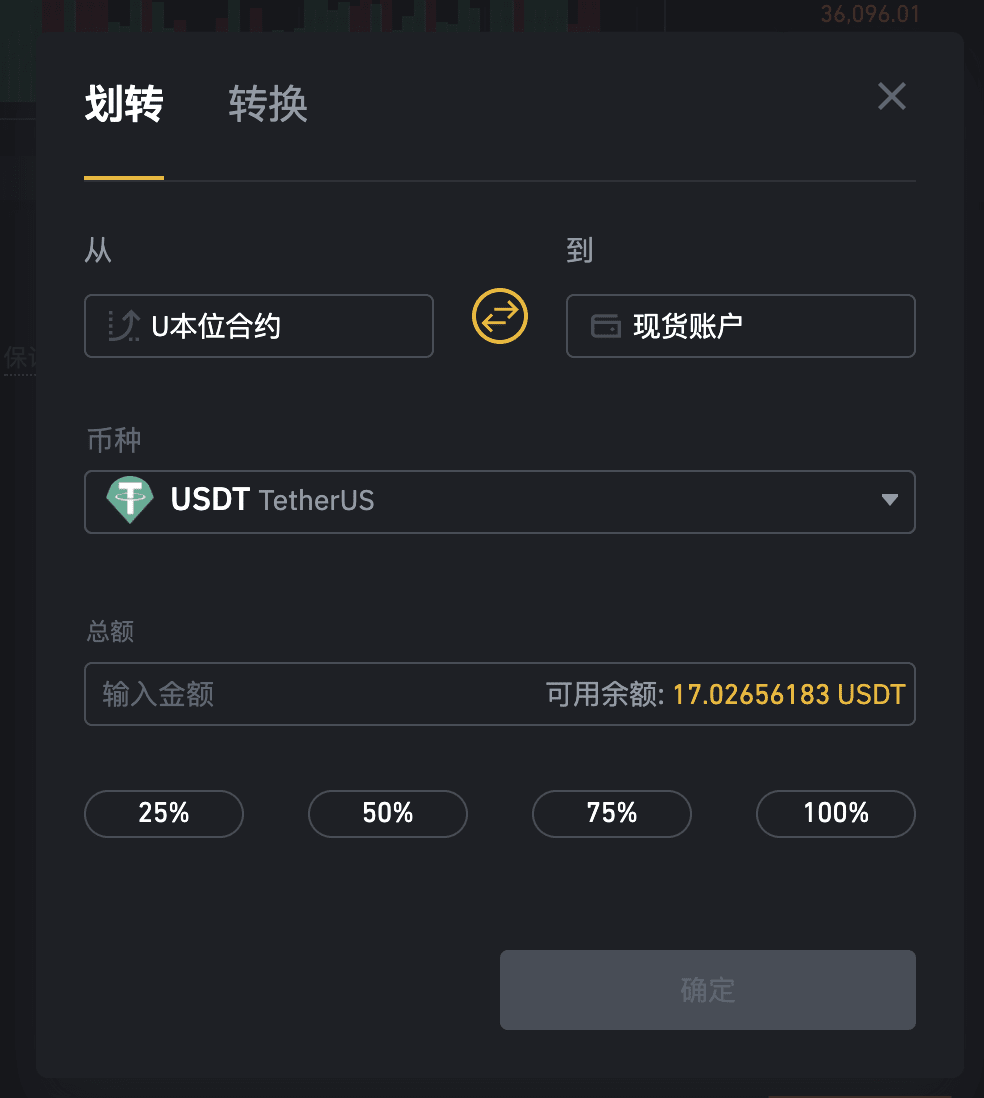Confirm transfer with the 确定 button
This screenshot has height=1098, width=984.
[x=707, y=990]
